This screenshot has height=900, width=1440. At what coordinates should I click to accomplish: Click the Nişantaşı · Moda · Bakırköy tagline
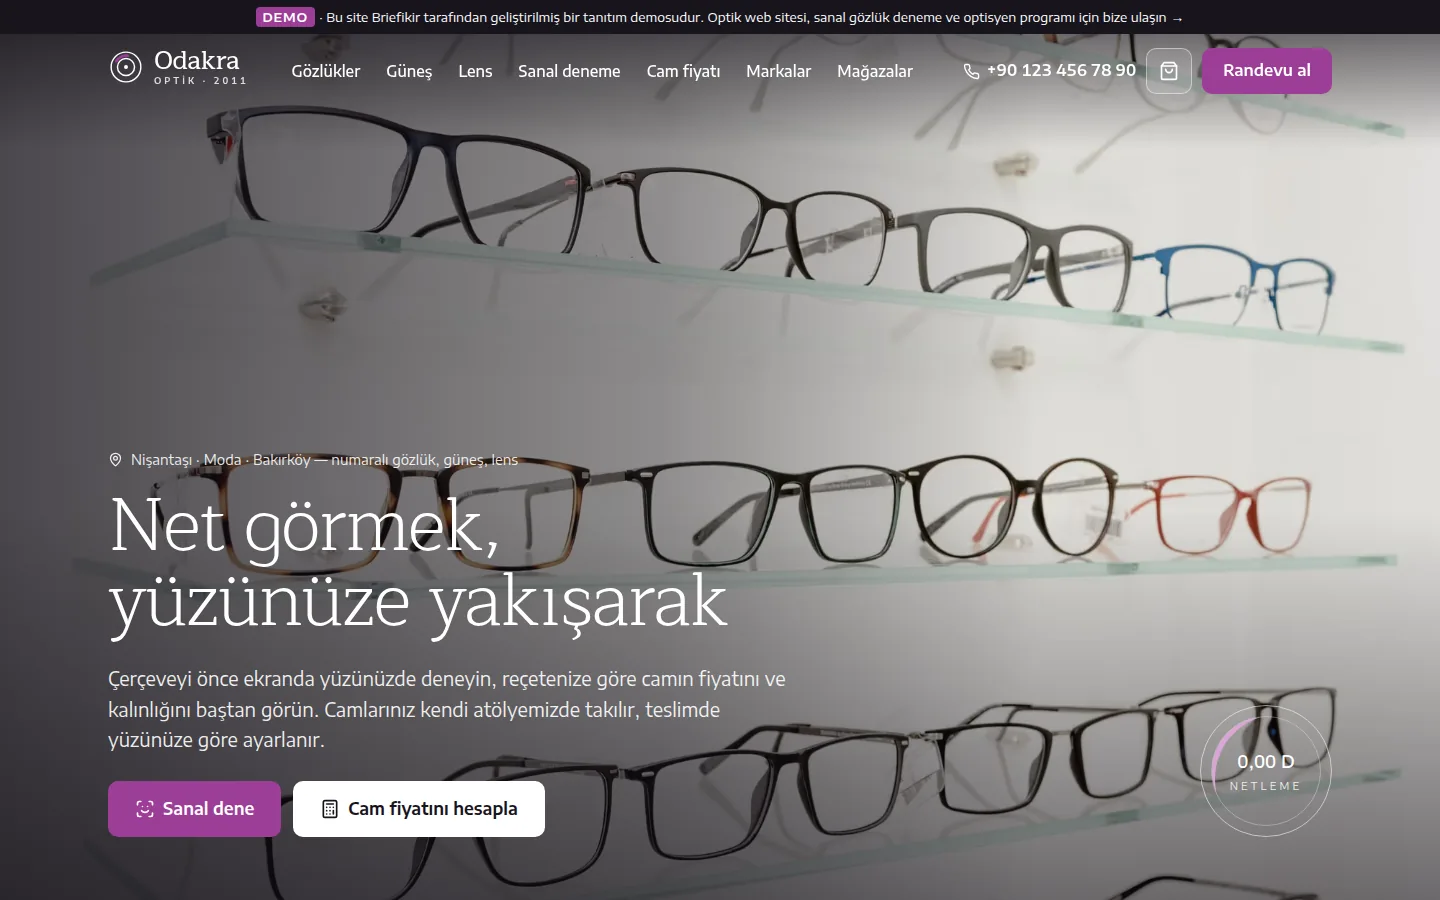pyautogui.click(x=324, y=460)
